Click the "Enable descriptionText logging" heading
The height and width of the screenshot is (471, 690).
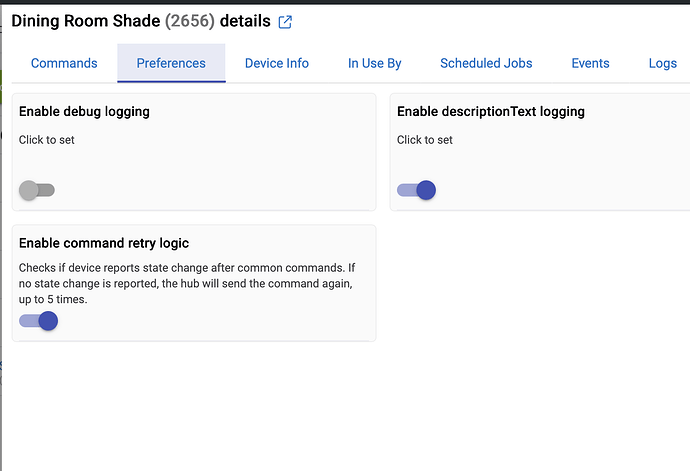pyautogui.click(x=490, y=112)
